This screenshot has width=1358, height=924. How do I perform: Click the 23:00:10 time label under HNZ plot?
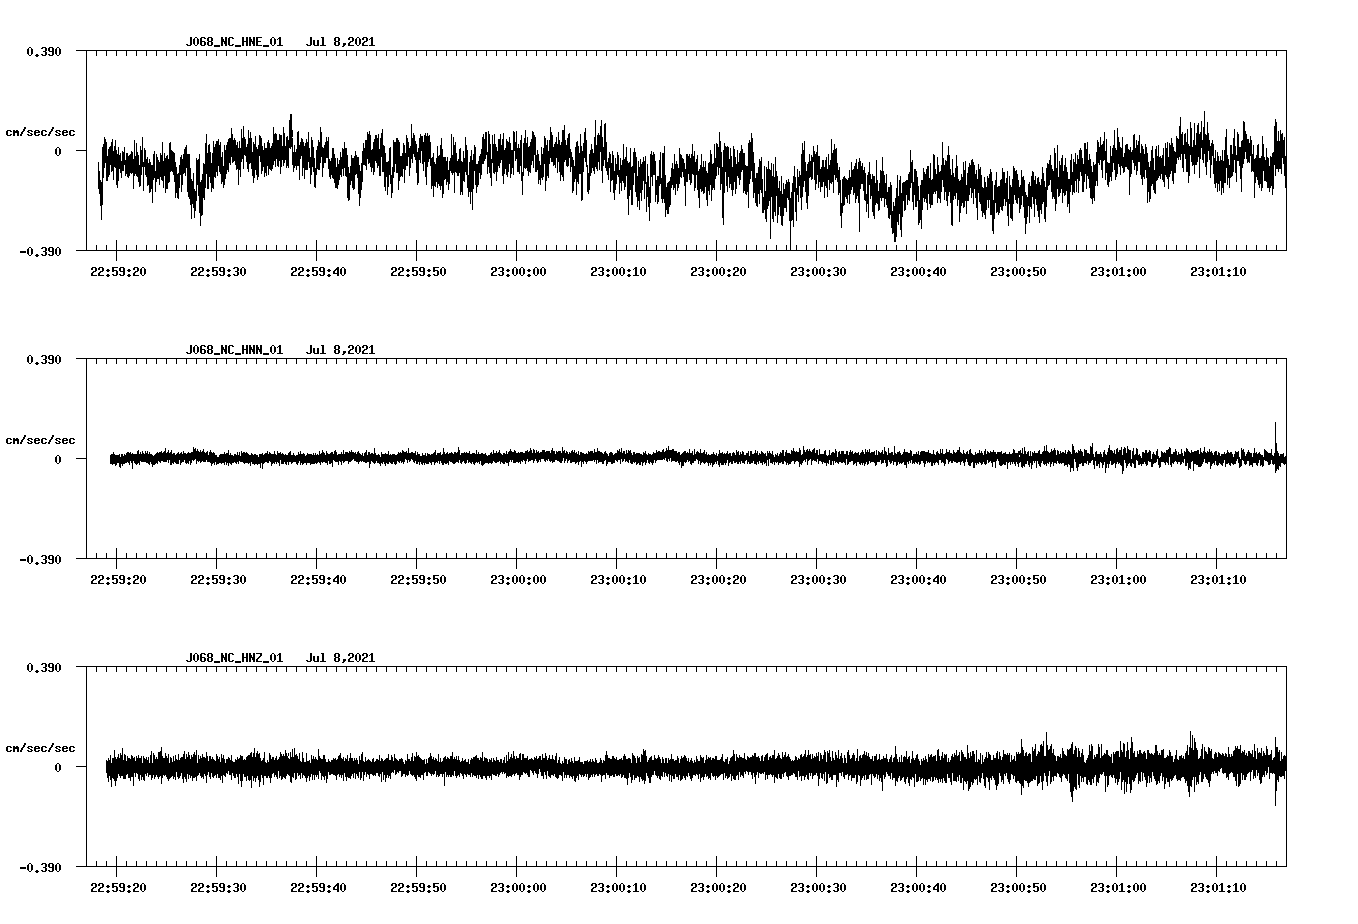617,888
